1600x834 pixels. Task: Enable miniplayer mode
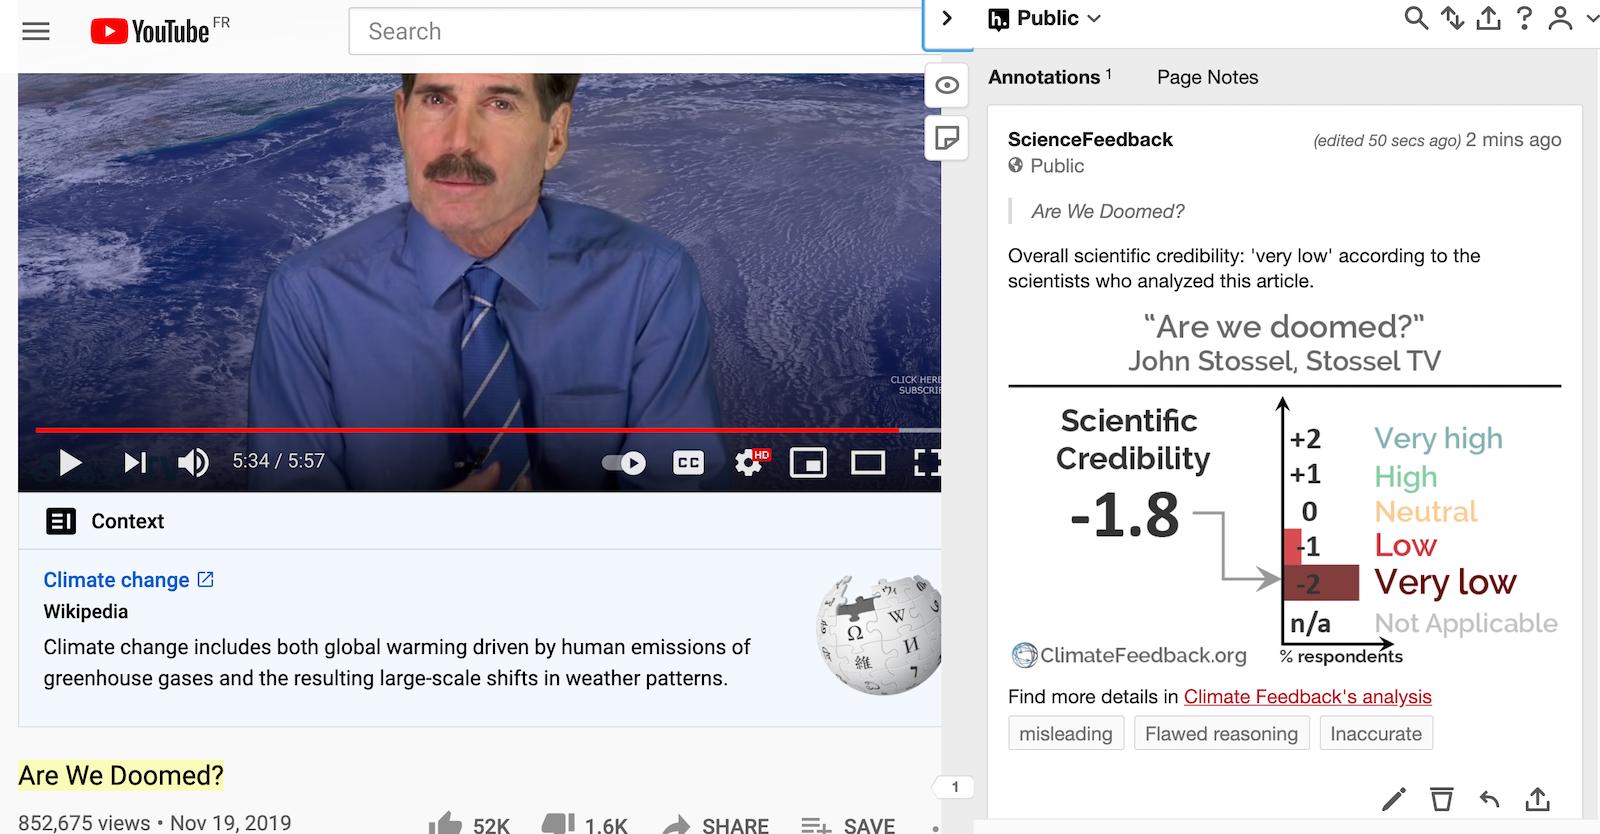click(x=808, y=462)
